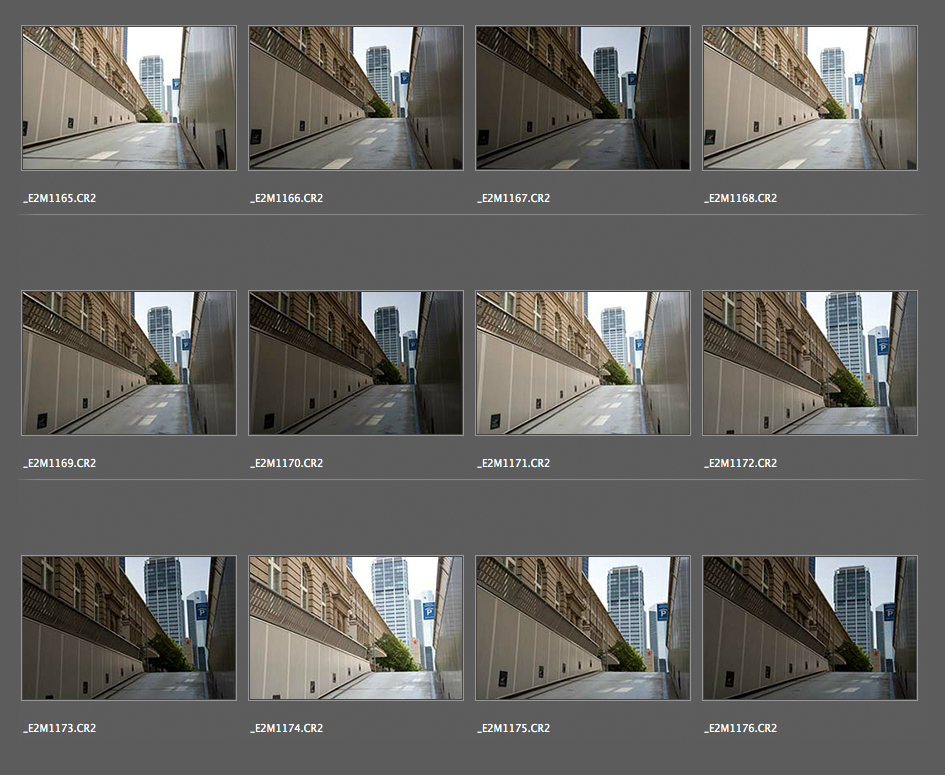Viewport: 945px width, 775px height.
Task: Click the _E2M1165.CR2 filename label
Action: (60, 198)
